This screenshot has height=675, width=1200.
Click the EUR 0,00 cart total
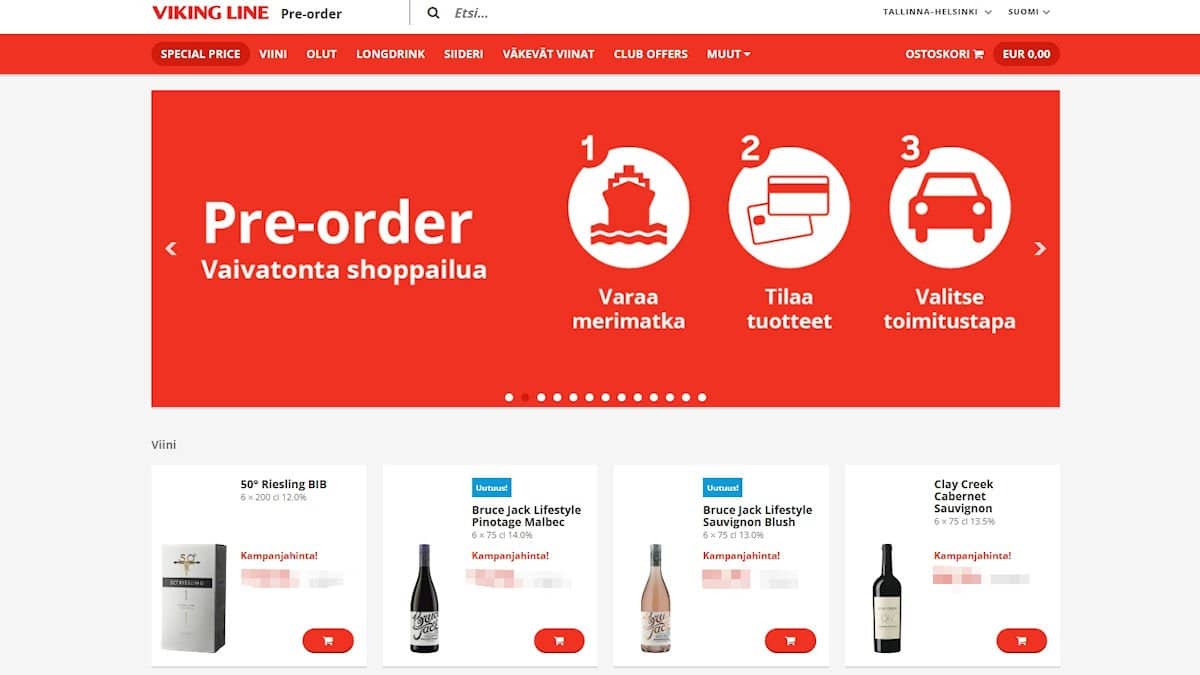[1026, 54]
